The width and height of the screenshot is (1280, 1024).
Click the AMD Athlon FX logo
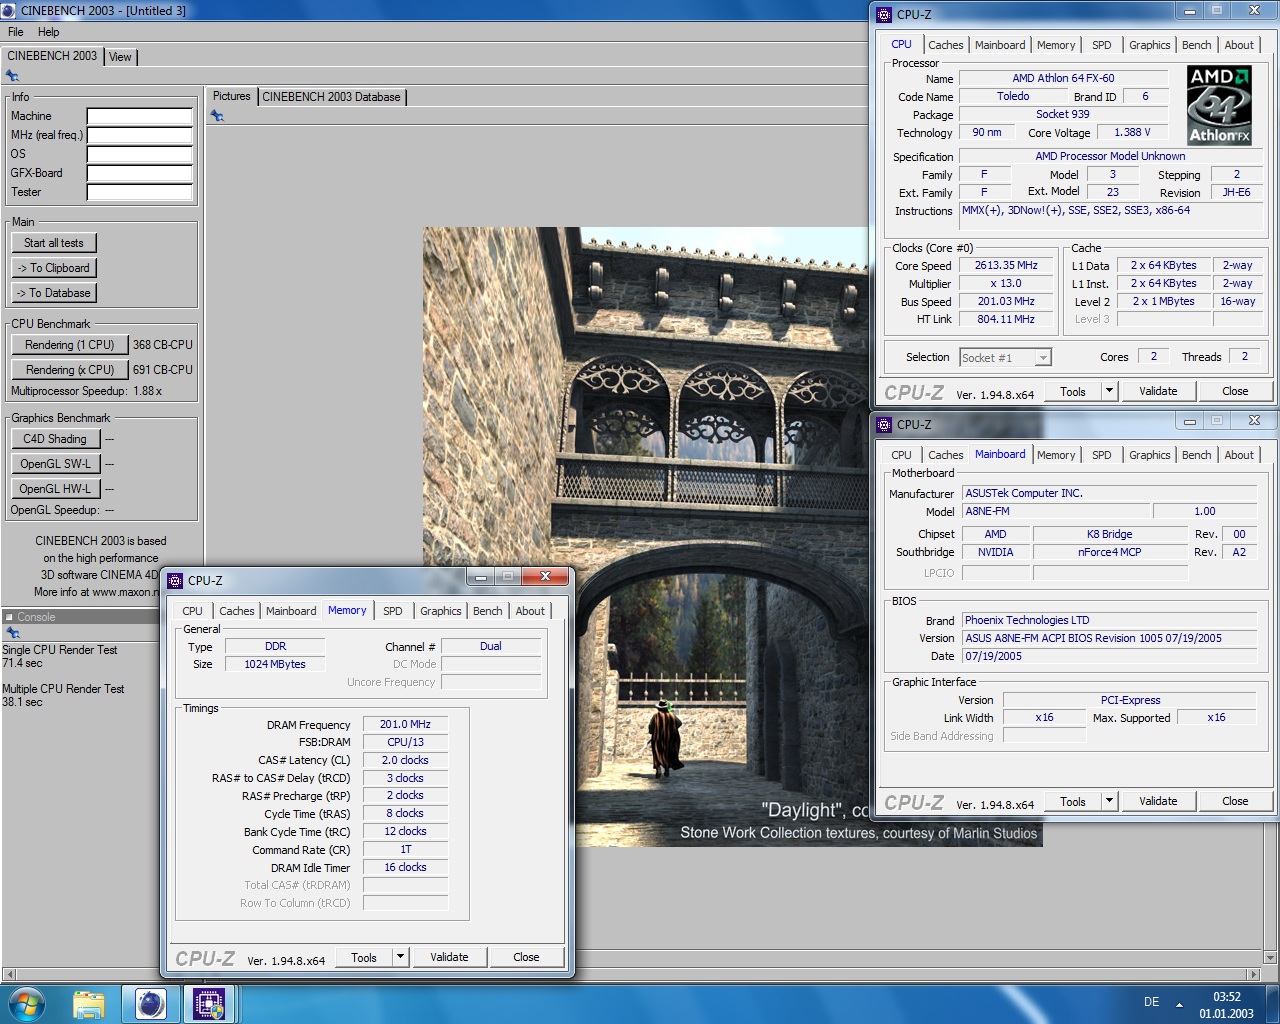[1219, 105]
